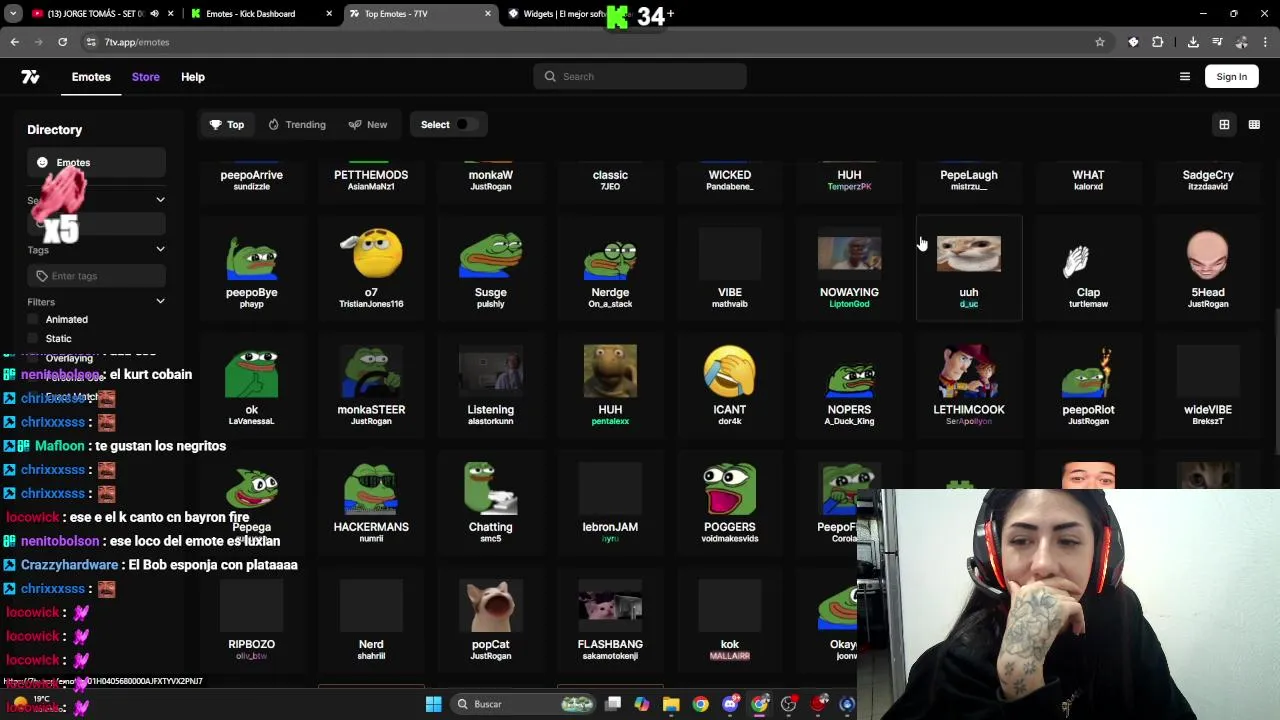Open File Explorer from the taskbar
Viewport: 1280px width, 720px height.
point(671,704)
